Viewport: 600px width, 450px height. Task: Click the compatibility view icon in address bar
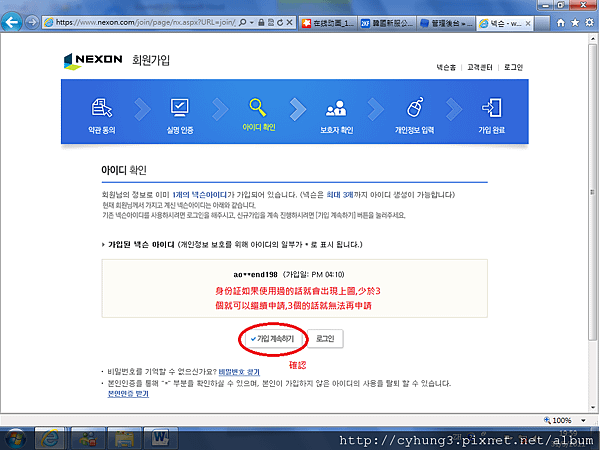[x=271, y=23]
